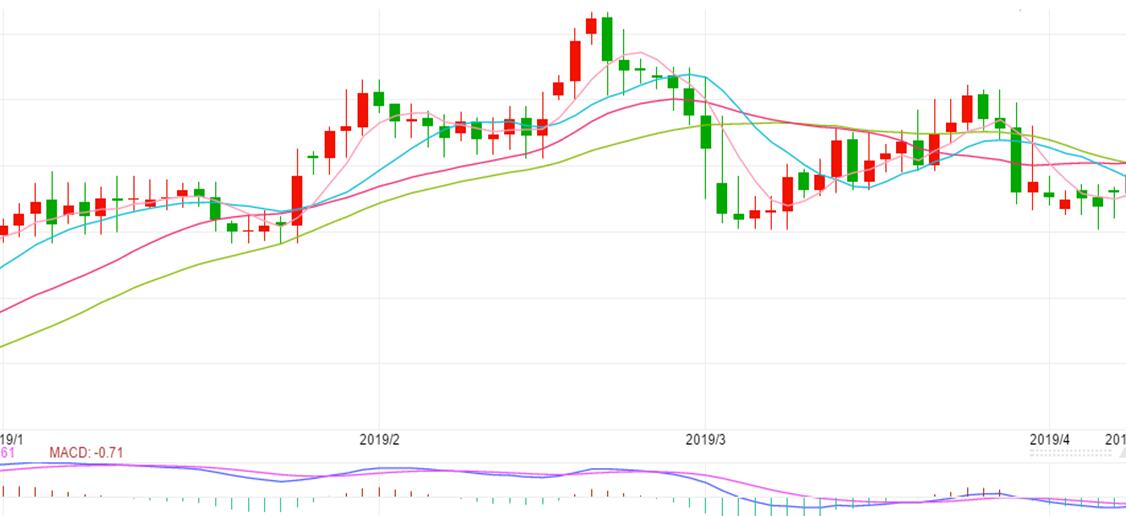Click the partial 2019/1 date label
The image size is (1126, 516).
click(x=12, y=439)
